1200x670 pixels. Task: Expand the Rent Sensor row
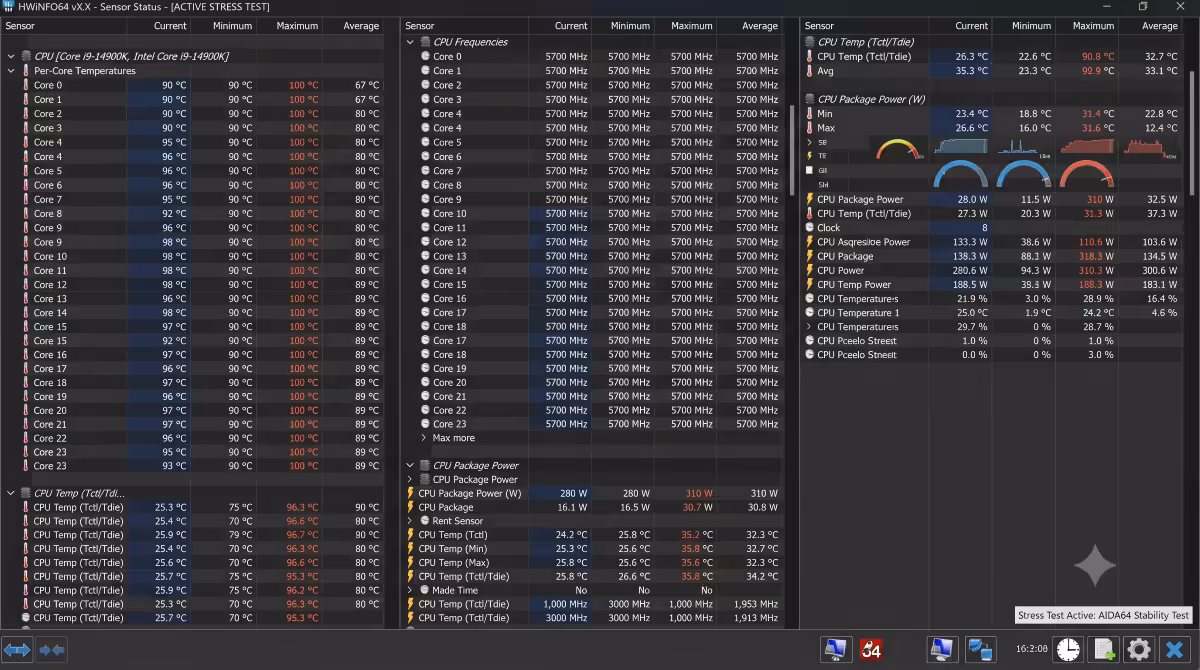coord(411,521)
